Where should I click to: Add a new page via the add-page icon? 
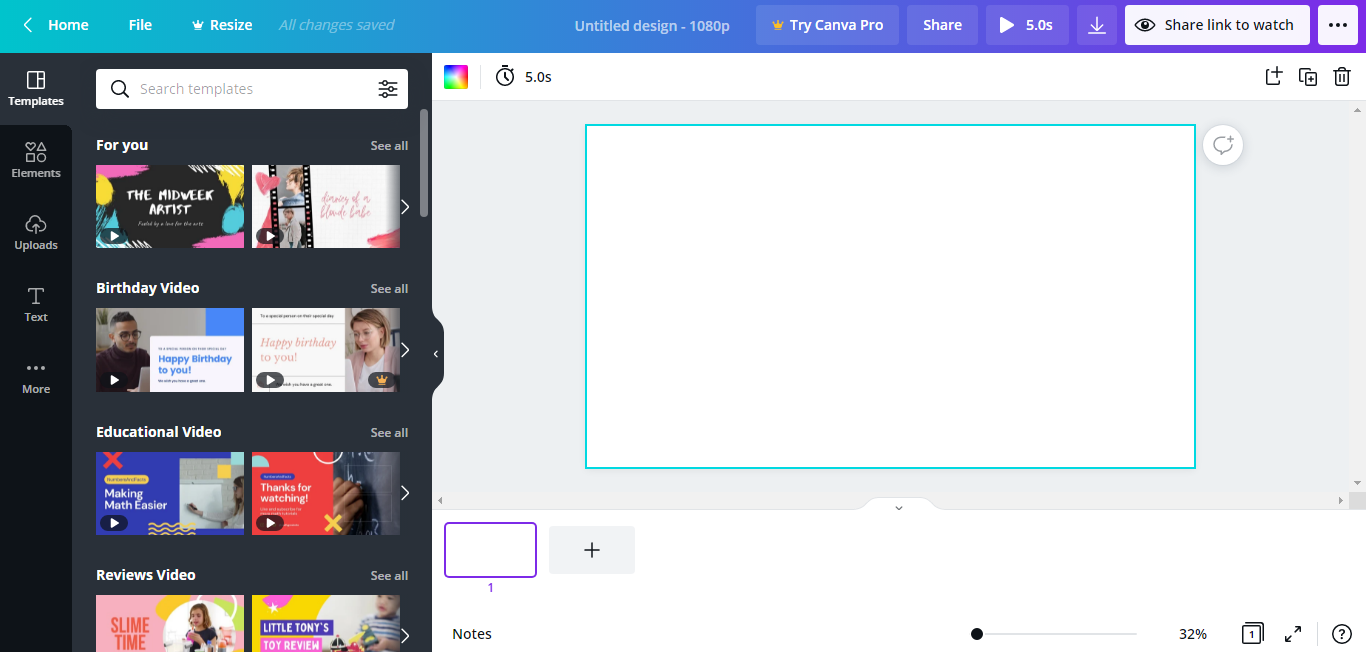click(1273, 76)
